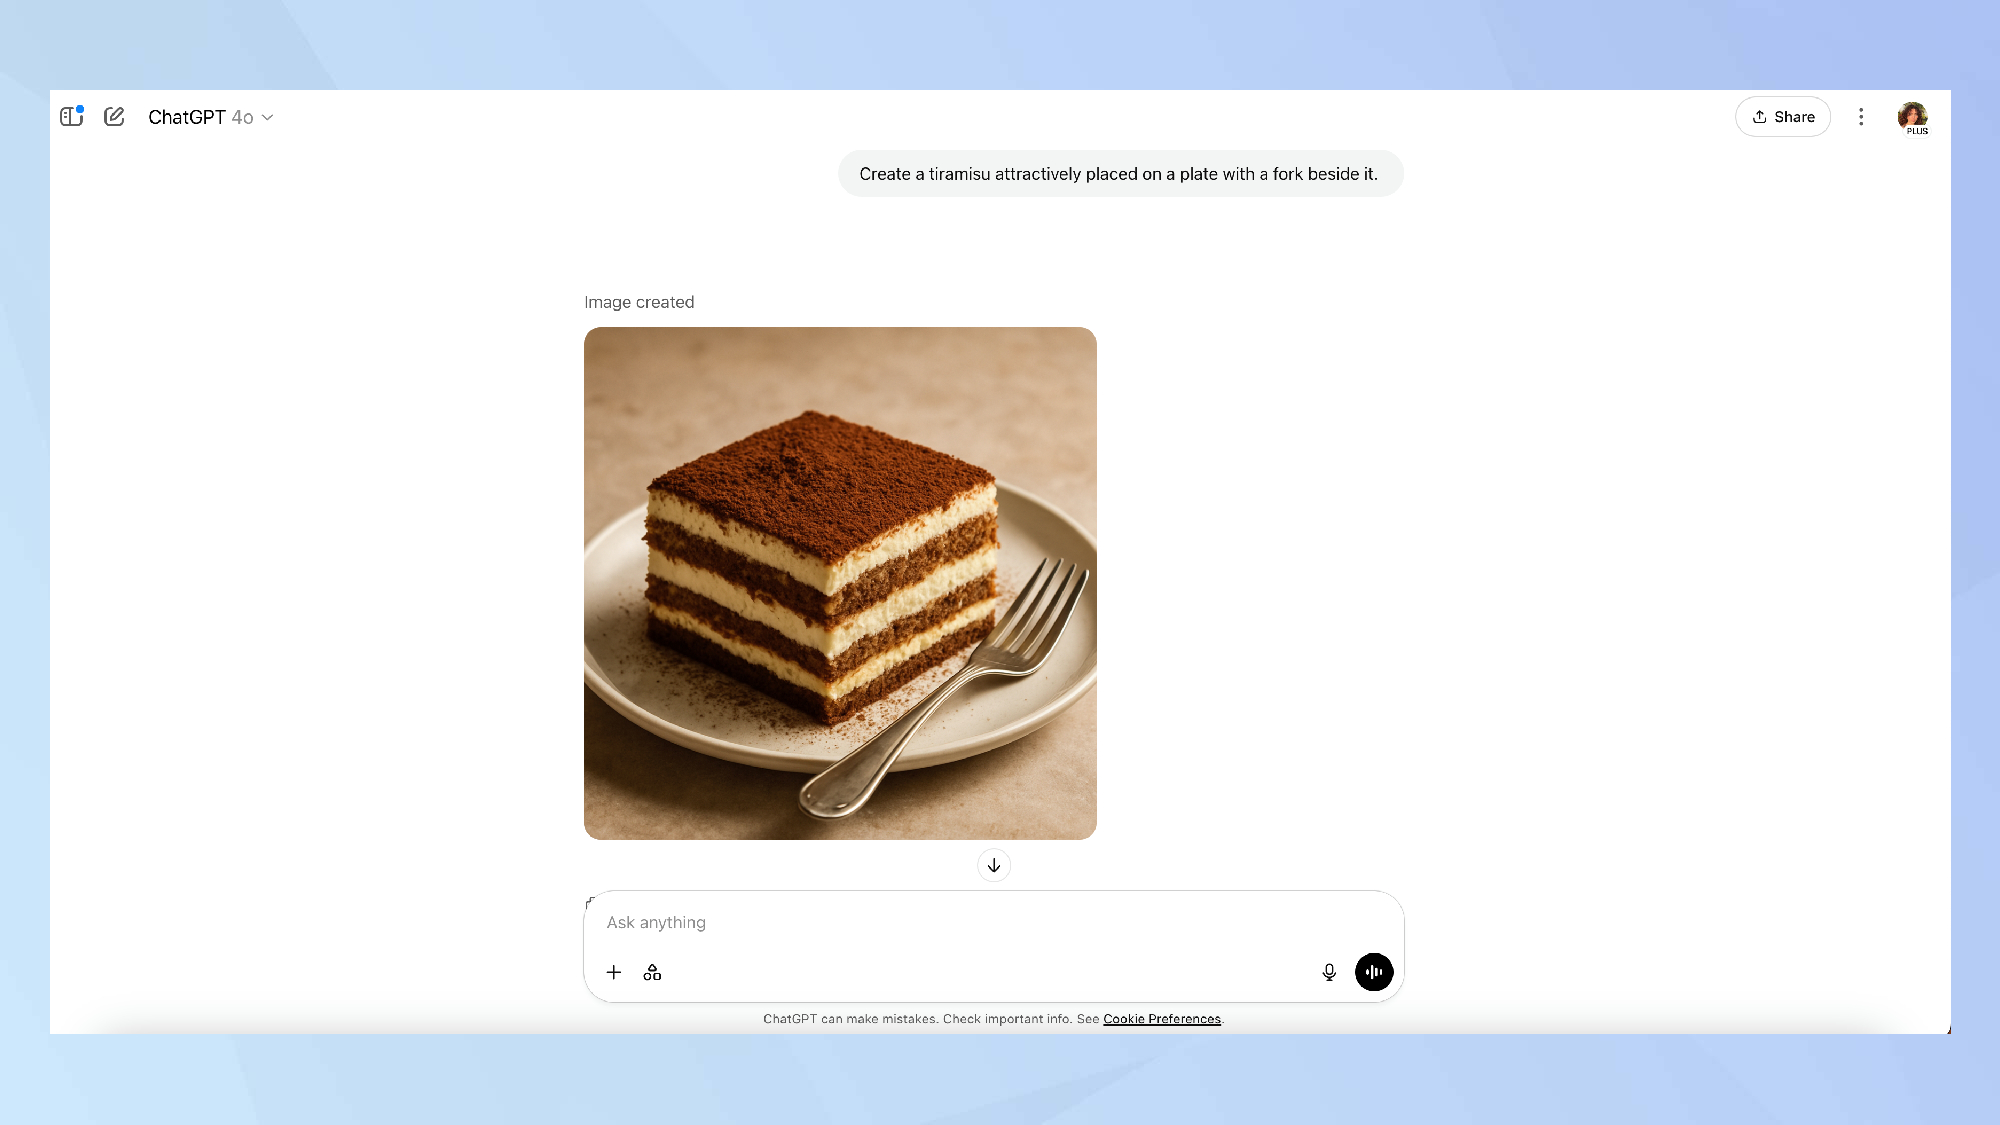This screenshot has height=1125, width=2000.
Task: Click the plus attach icon
Action: pos(614,972)
